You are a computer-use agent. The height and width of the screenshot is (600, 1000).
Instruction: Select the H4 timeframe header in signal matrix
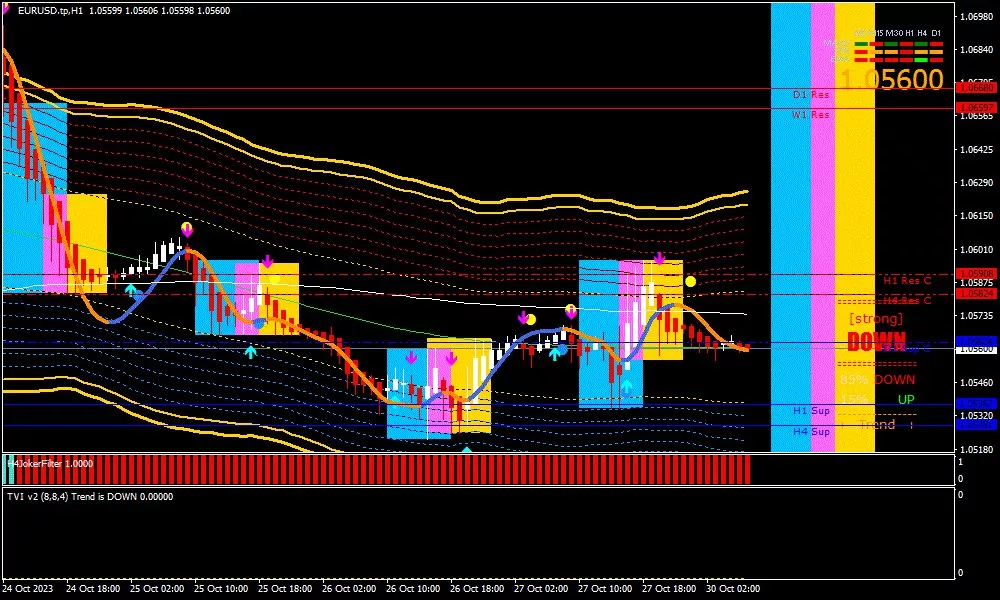[x=922, y=33]
